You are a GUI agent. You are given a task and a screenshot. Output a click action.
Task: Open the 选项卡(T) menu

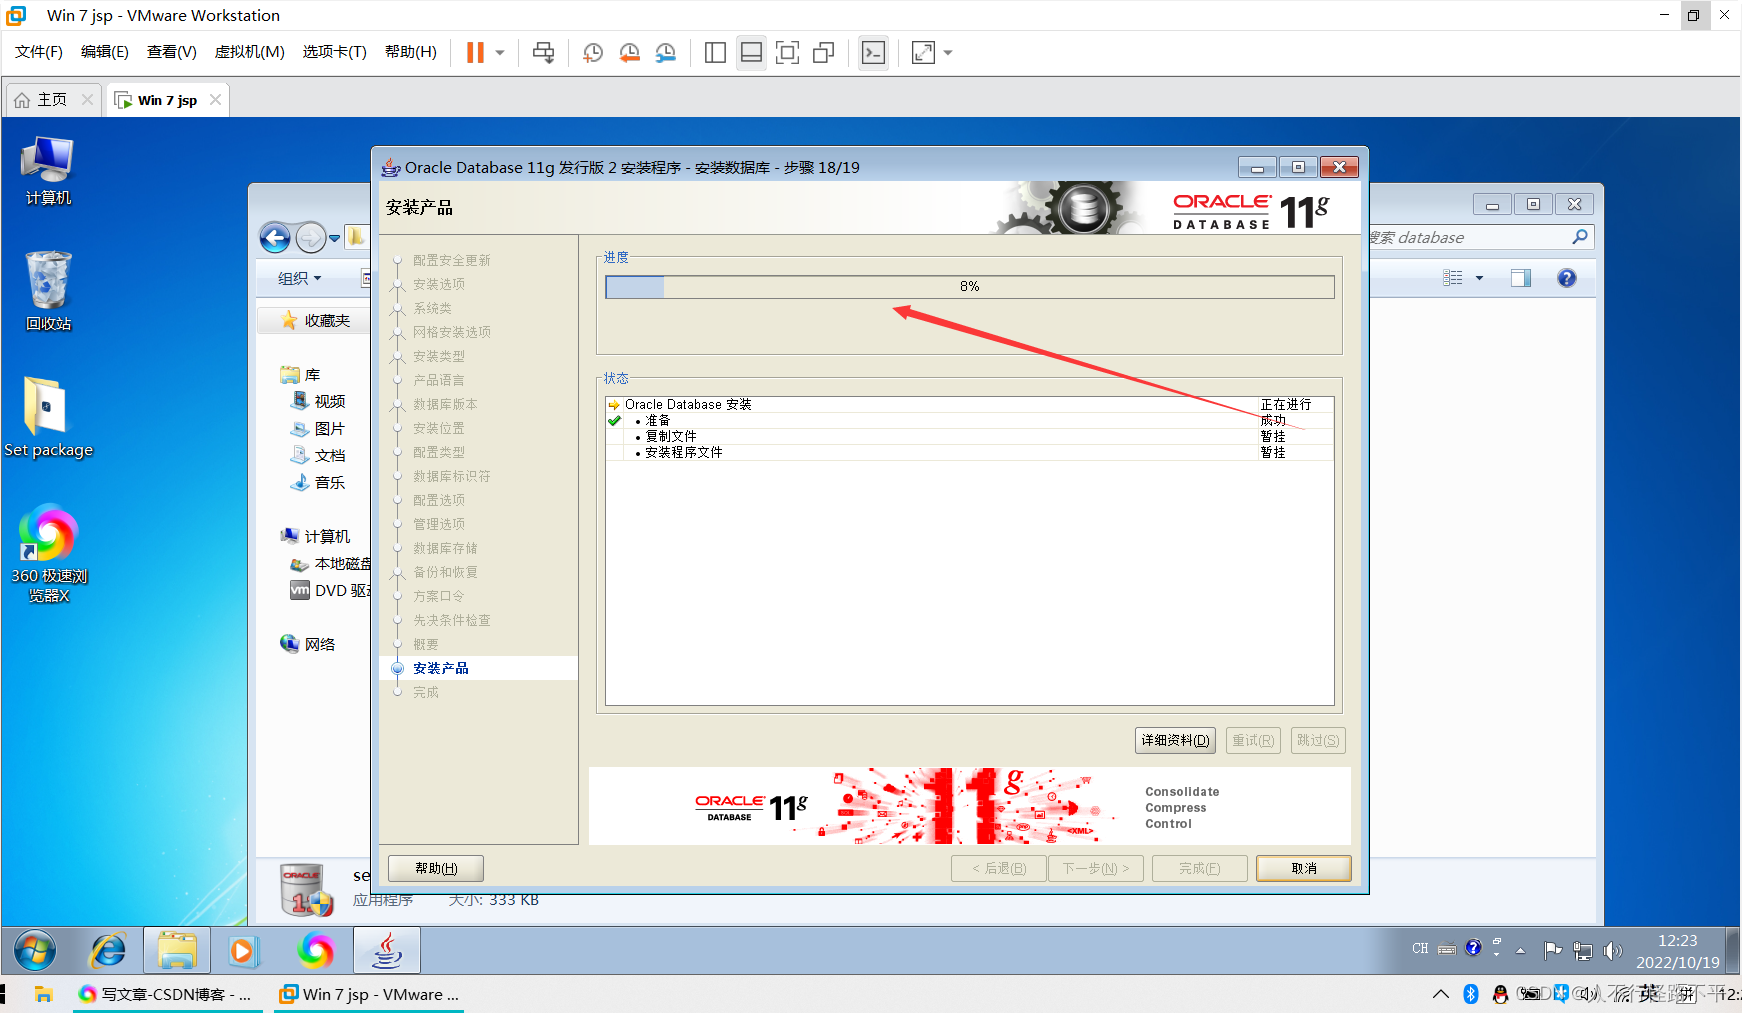pos(335,52)
